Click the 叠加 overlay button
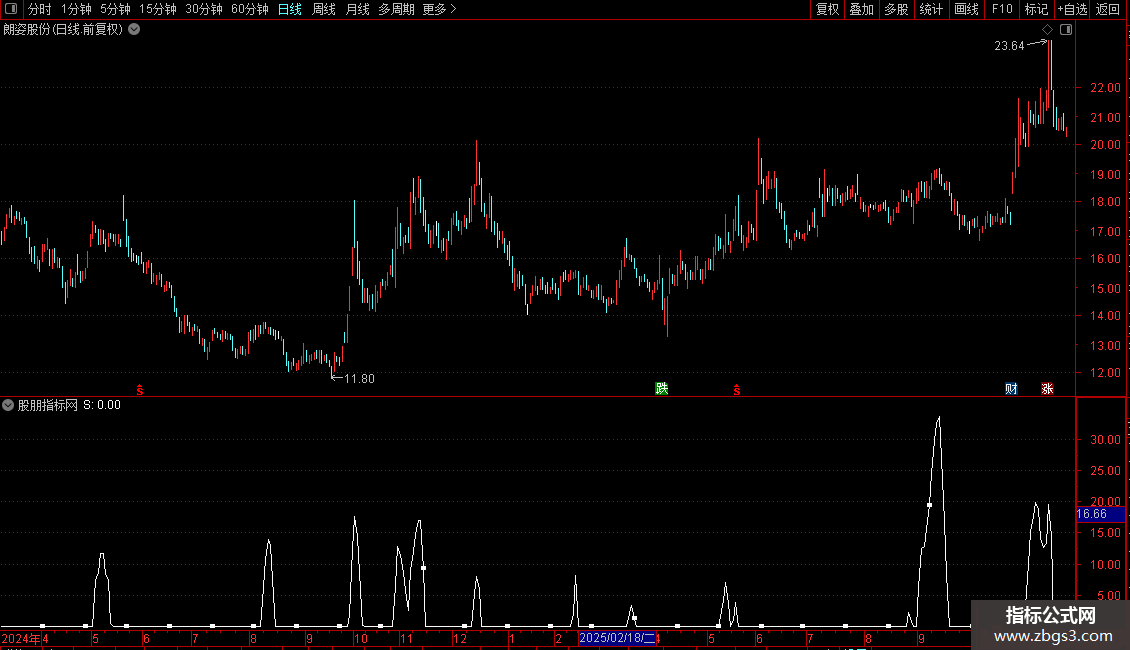Image resolution: width=1130 pixels, height=650 pixels. click(861, 9)
